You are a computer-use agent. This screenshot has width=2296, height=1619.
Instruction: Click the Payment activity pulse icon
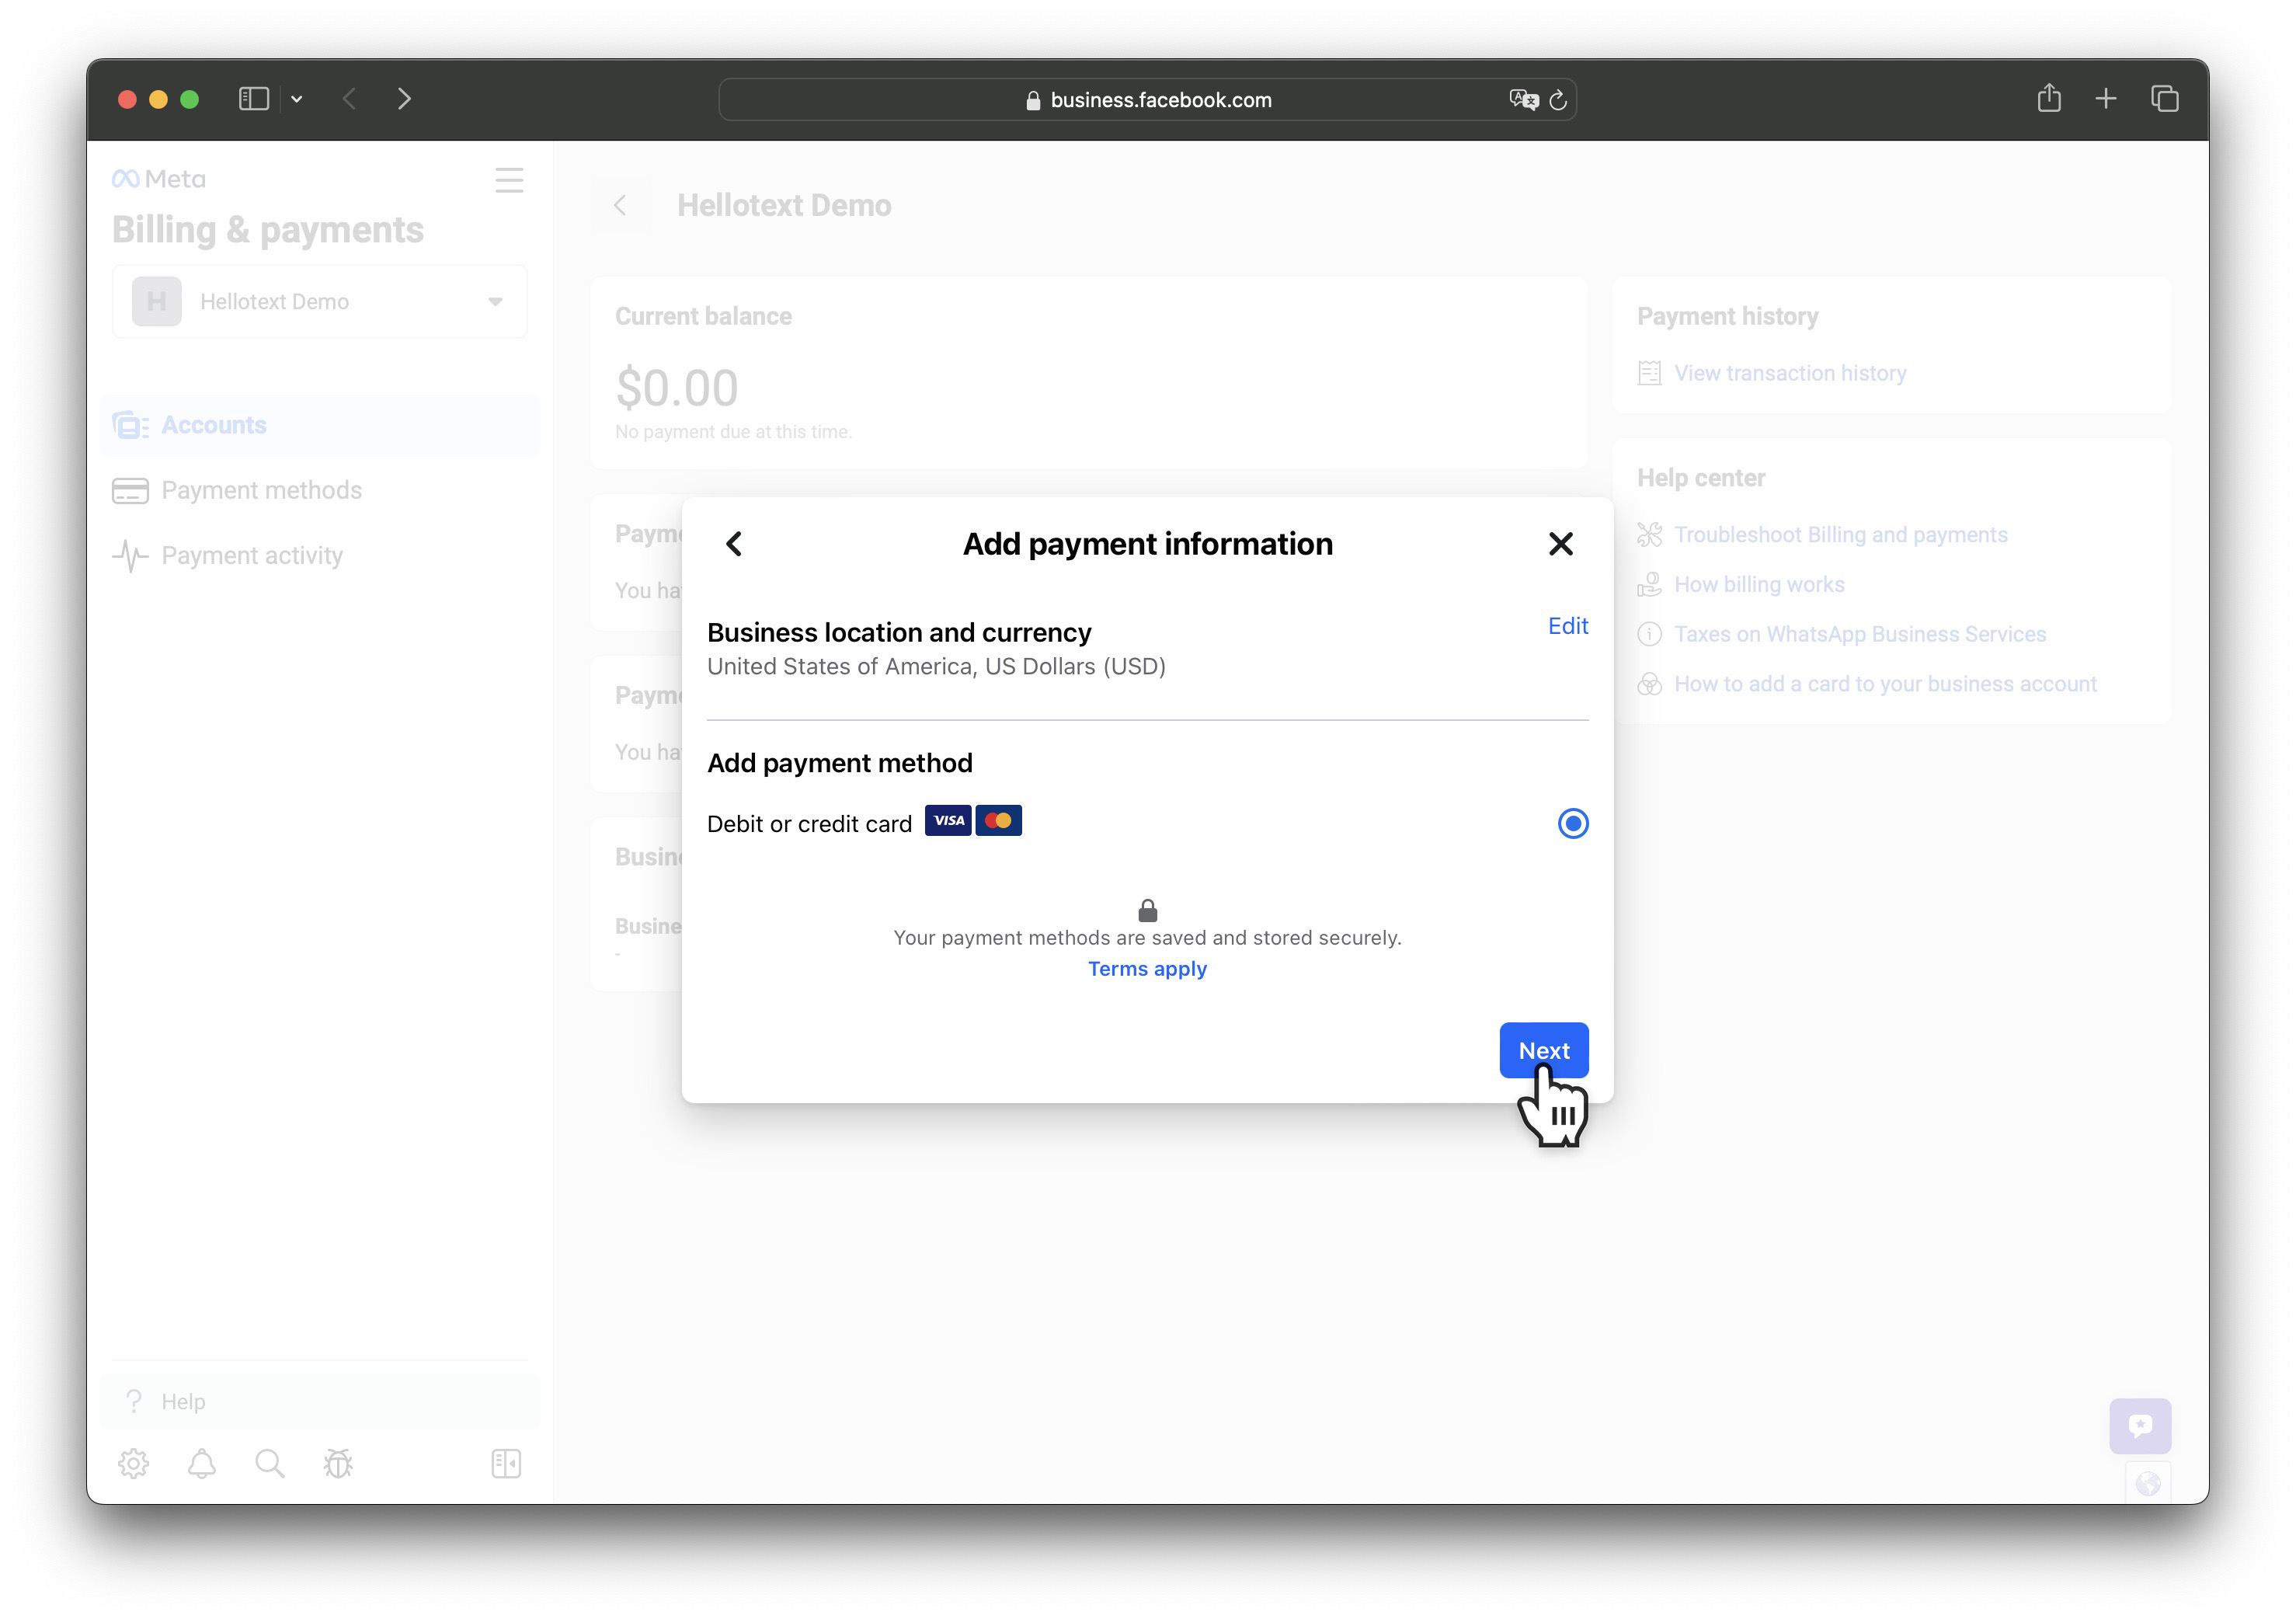[x=130, y=555]
